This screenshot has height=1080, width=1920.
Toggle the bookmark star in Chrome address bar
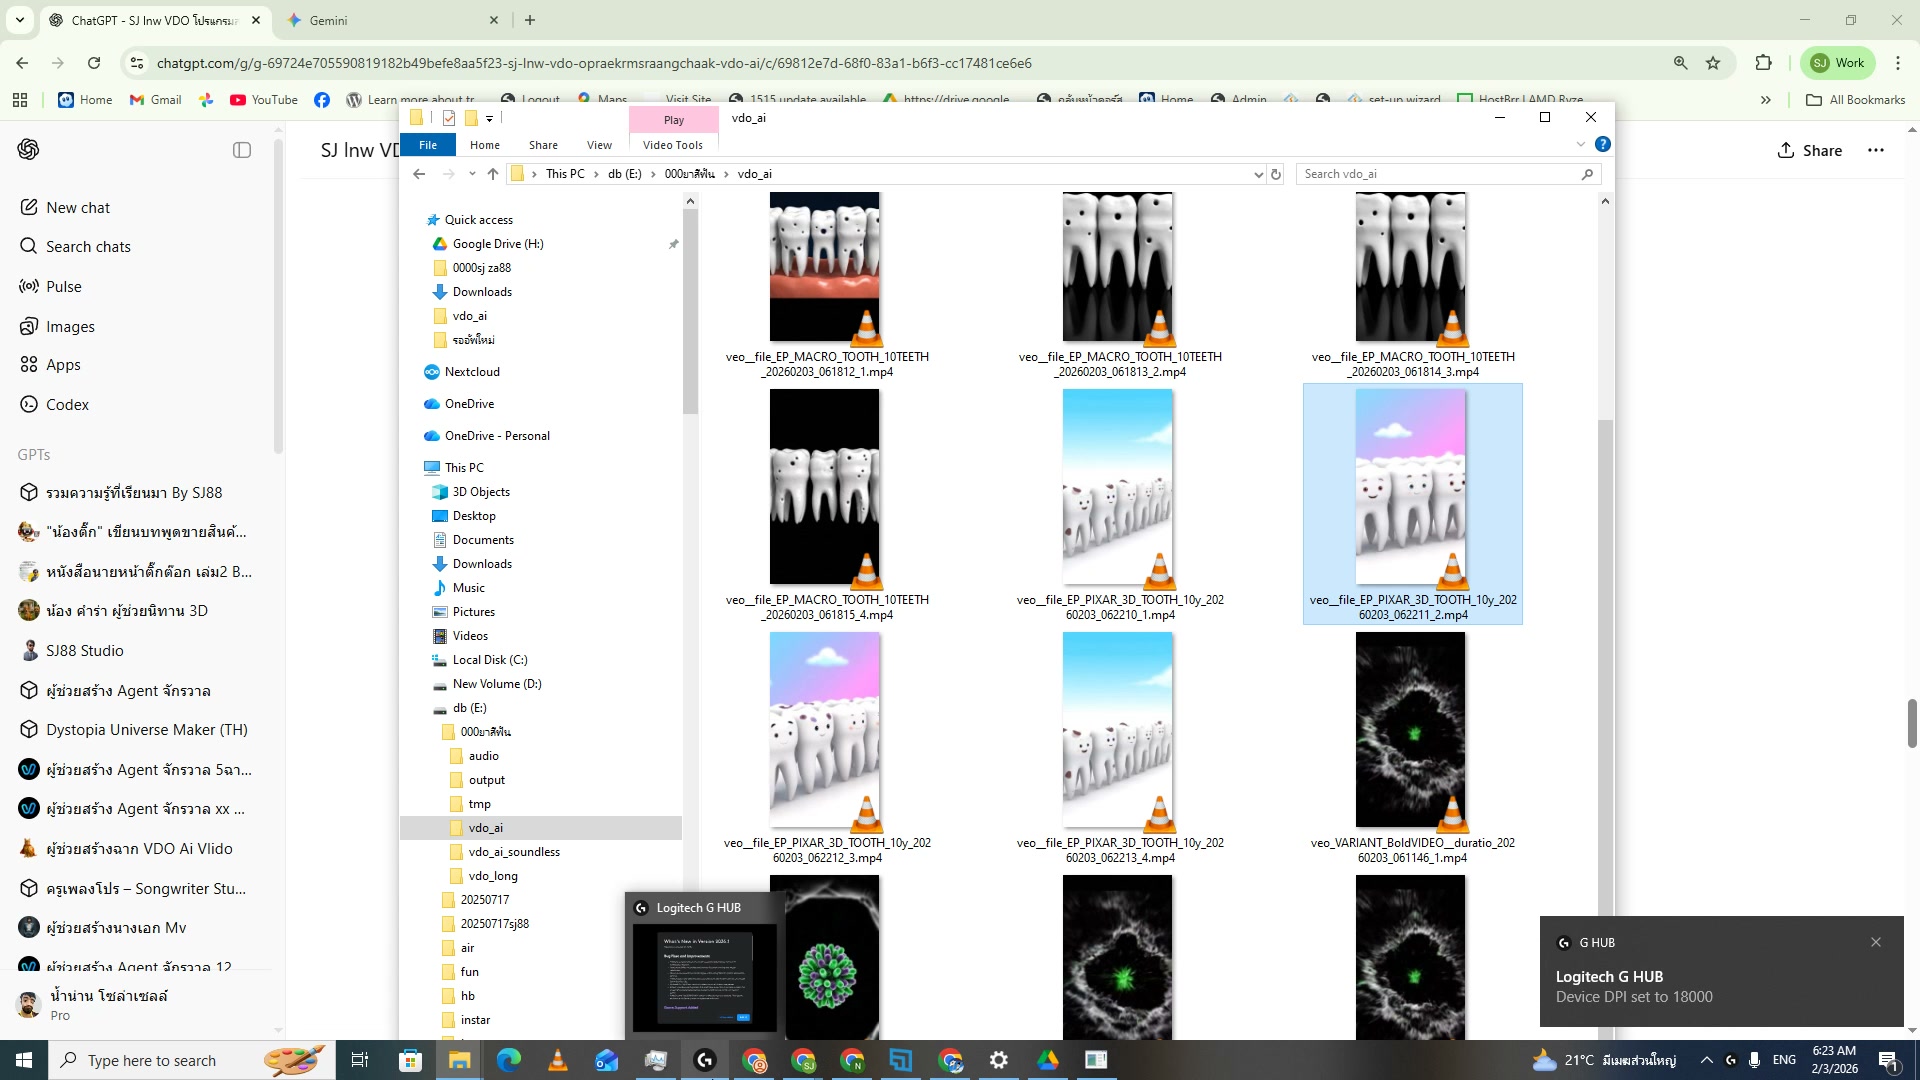(x=1714, y=62)
